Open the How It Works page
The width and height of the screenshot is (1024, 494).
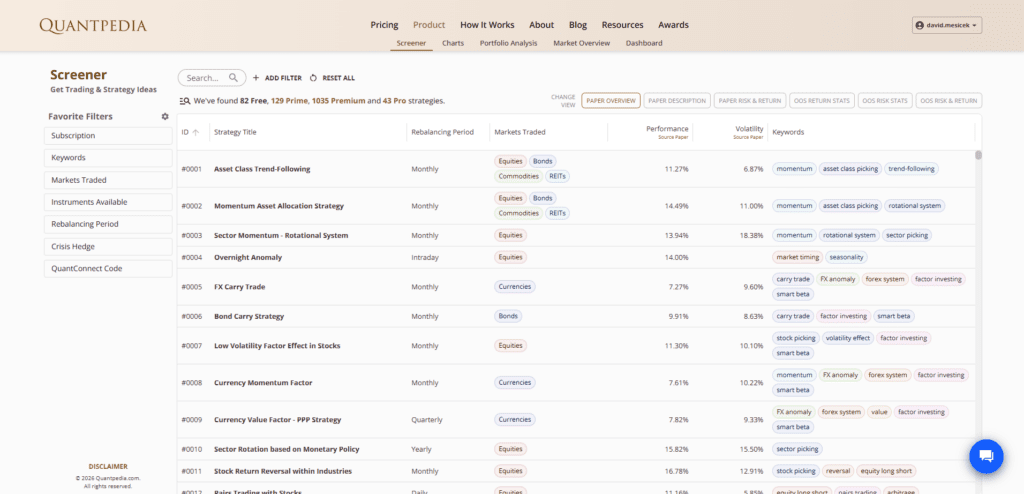click(x=487, y=25)
